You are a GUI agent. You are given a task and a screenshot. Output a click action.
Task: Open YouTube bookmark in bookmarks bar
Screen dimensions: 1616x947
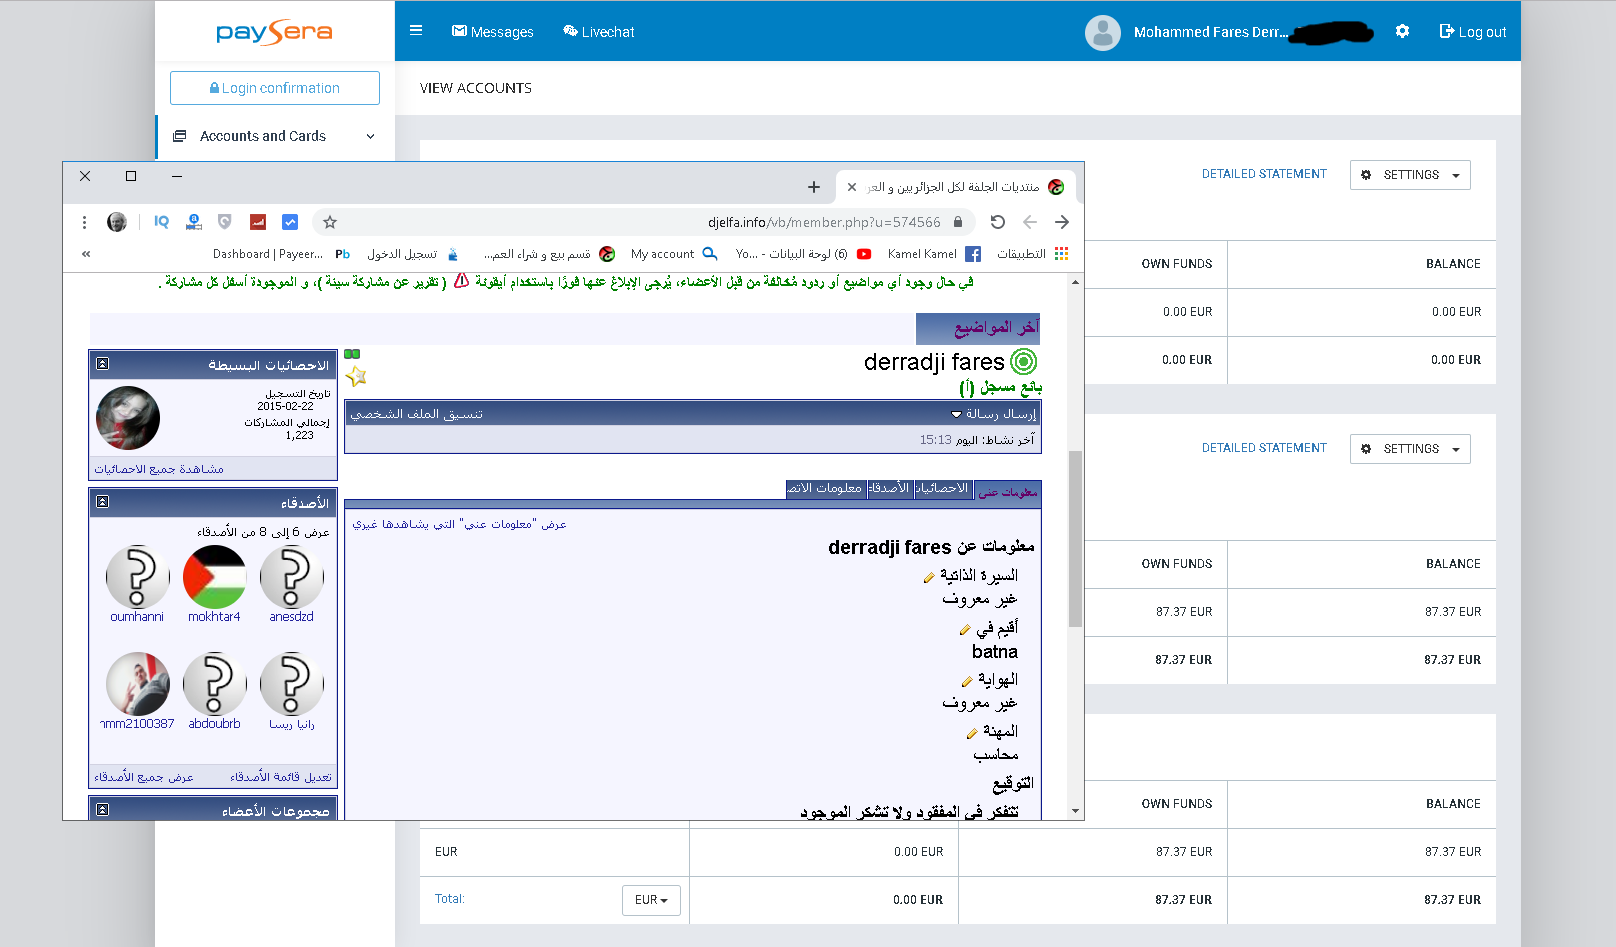click(803, 254)
